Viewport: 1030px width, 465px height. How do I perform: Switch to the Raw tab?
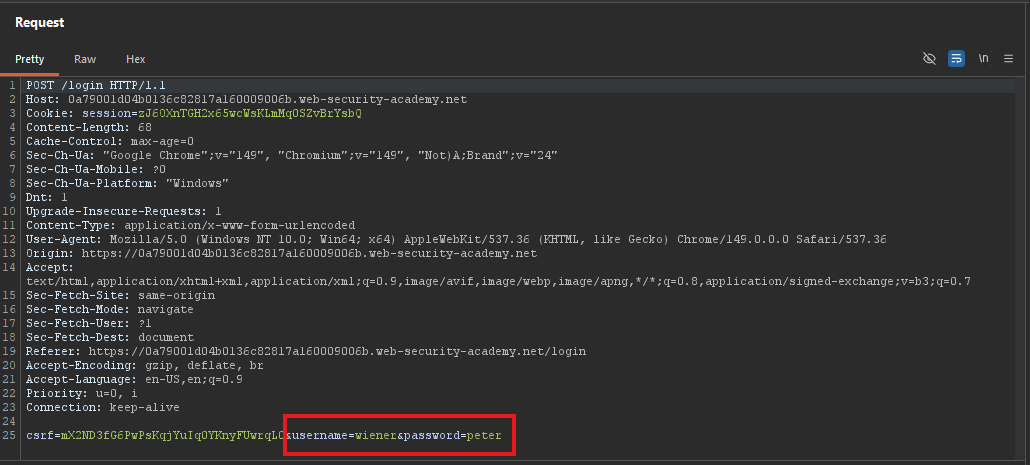(85, 59)
